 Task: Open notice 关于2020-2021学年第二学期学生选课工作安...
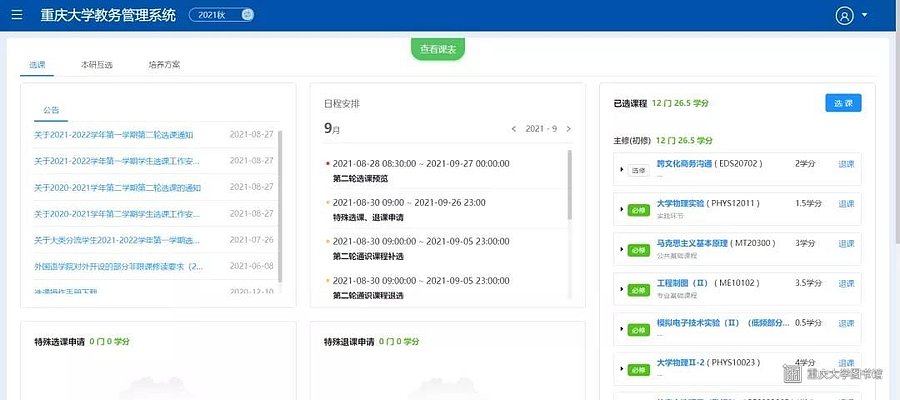point(117,214)
